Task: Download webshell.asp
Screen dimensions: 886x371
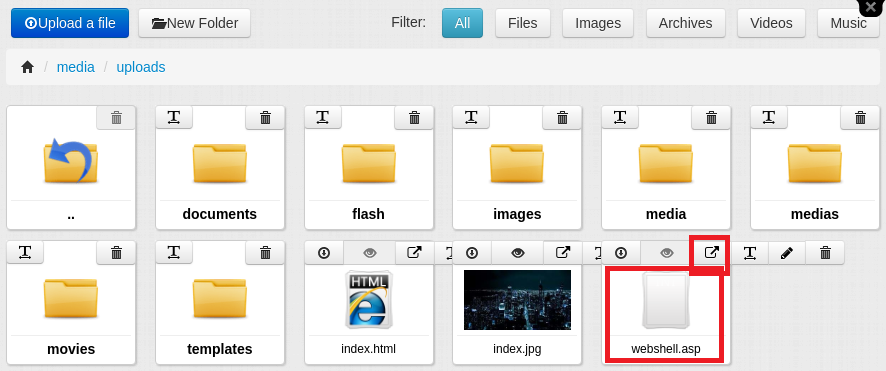Action: [x=621, y=253]
